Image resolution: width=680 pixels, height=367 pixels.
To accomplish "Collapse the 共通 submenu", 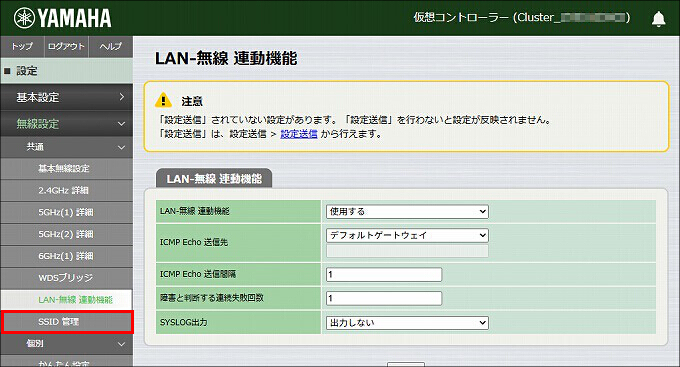I will coord(66,147).
